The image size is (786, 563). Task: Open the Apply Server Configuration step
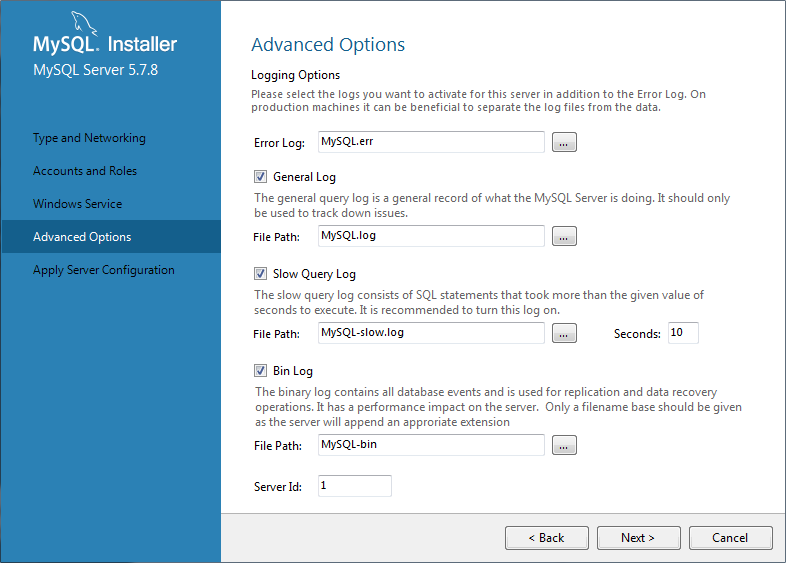pyautogui.click(x=104, y=270)
